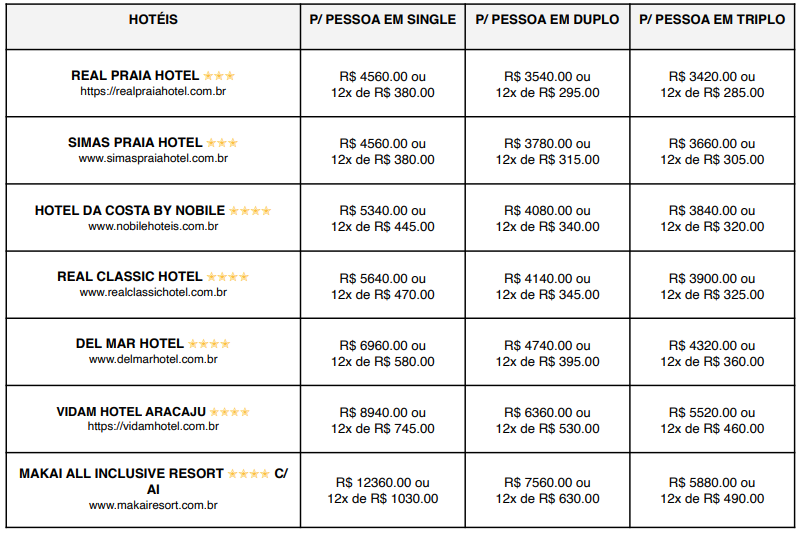Screen dimensions: 801x534
Task: Click the star rating next to Simas Praia Hotel
Action: click(222, 142)
